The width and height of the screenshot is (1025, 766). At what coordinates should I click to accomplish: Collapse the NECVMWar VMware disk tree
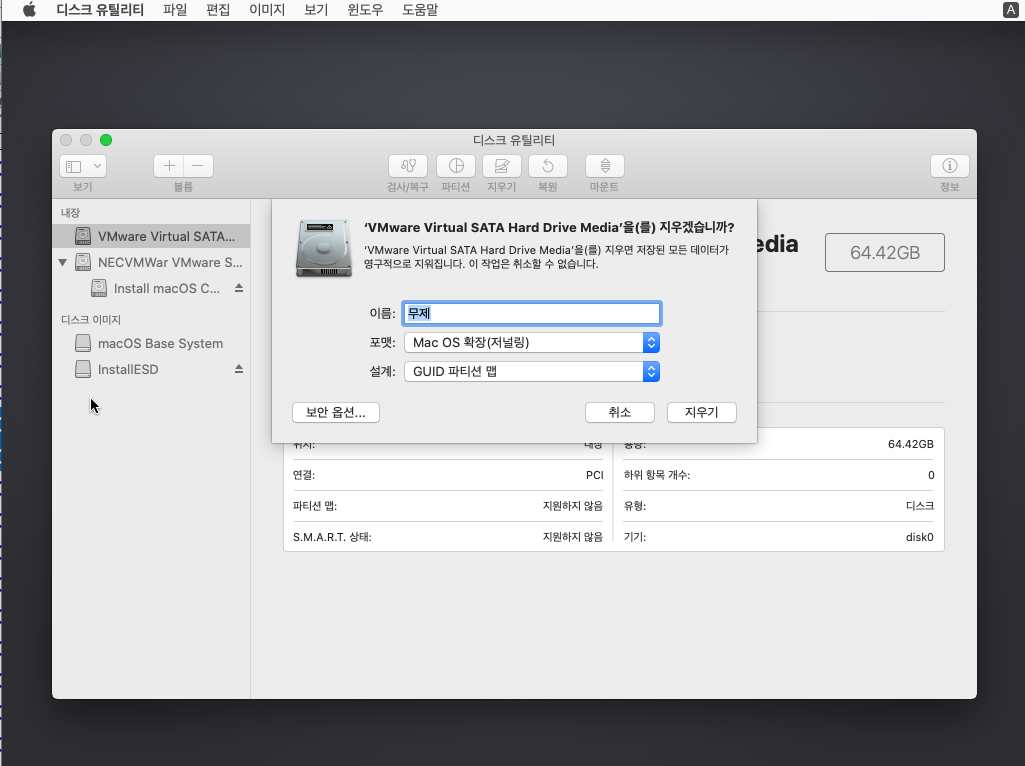(63, 263)
